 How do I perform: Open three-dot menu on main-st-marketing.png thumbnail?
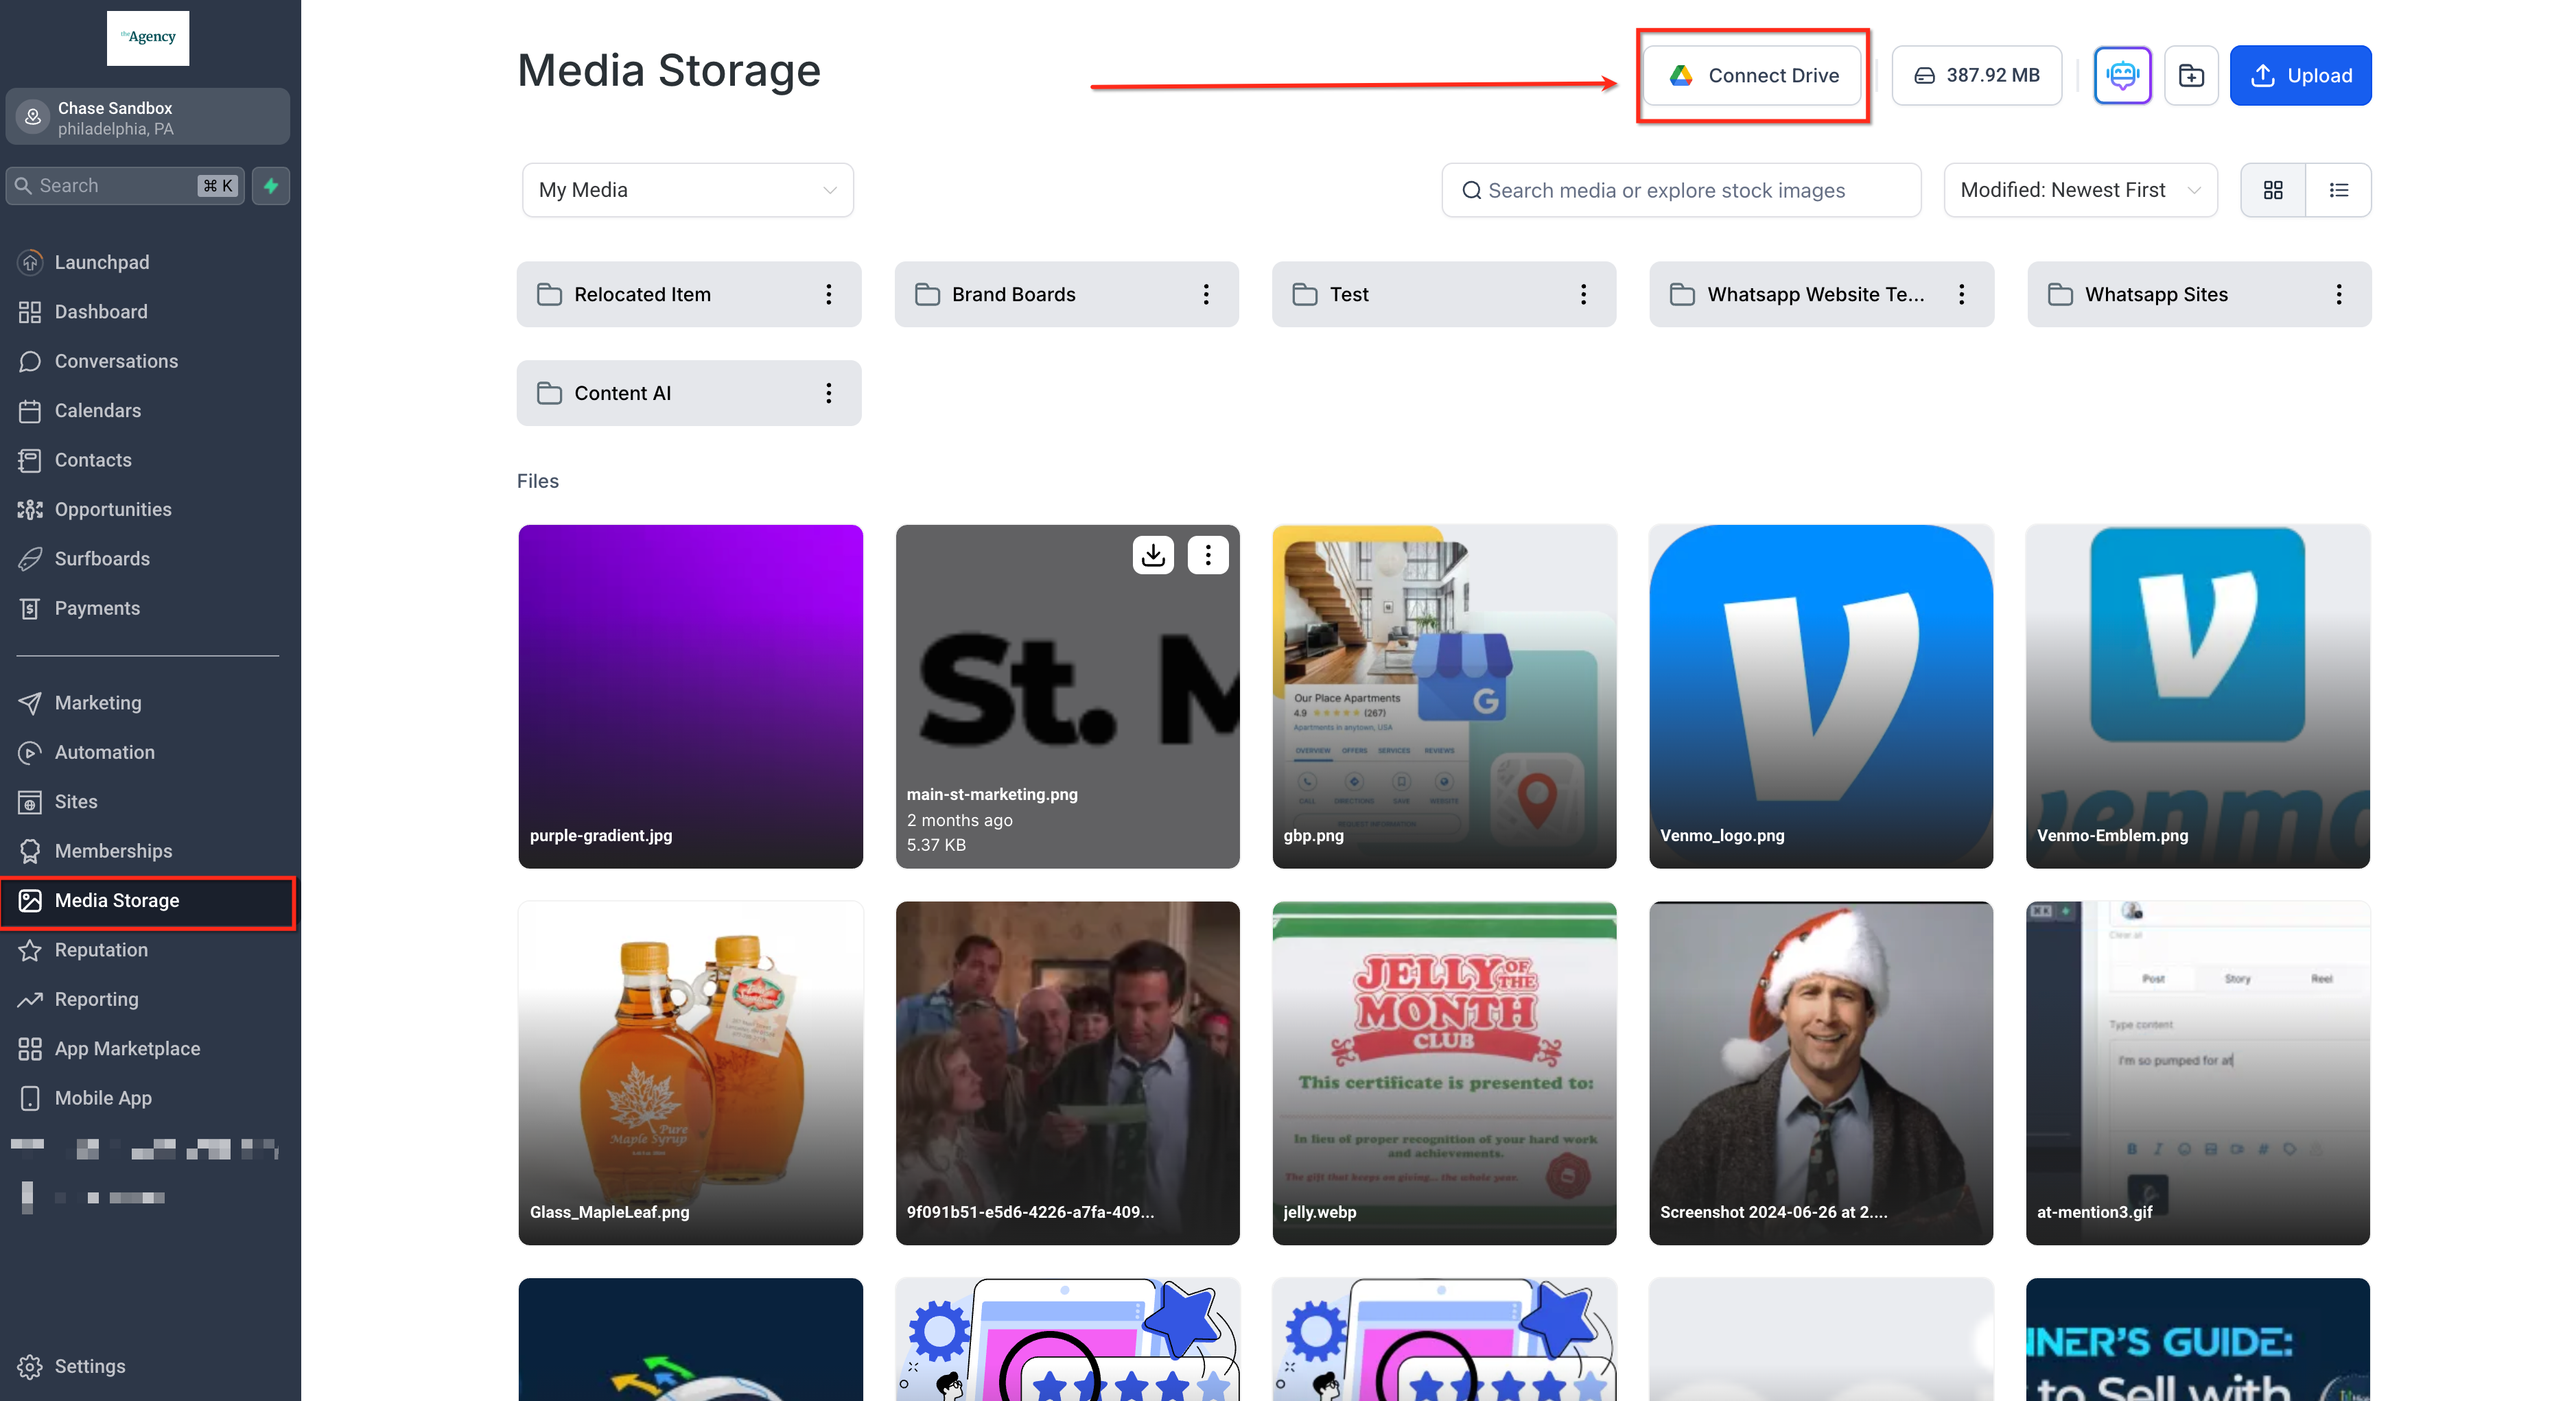point(1208,555)
